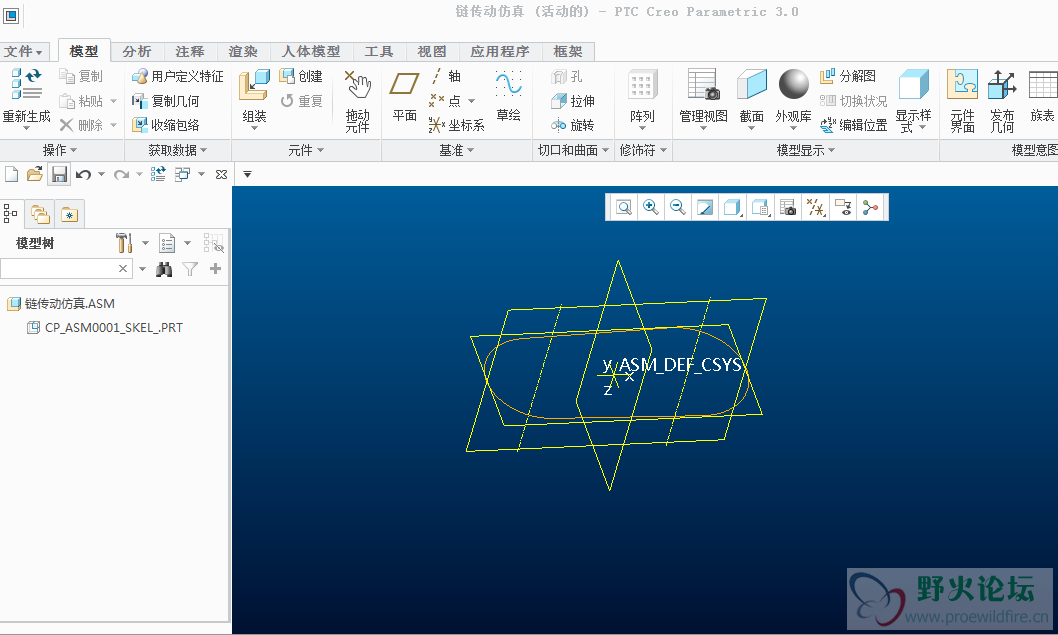Clear the model tree search with X
This screenshot has height=635, width=1058.
pos(123,269)
